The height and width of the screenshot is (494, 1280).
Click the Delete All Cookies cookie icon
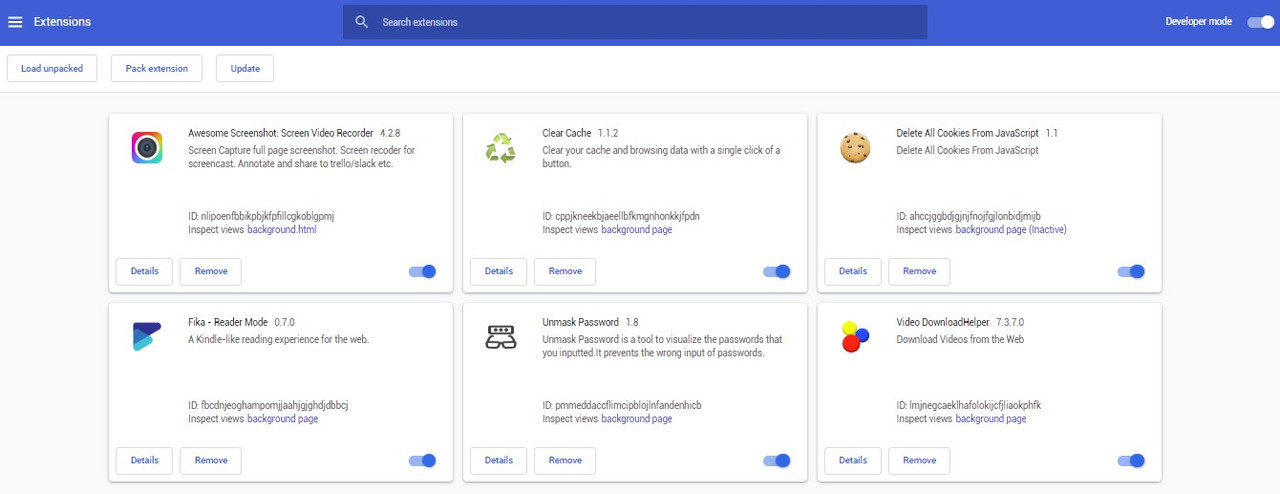click(855, 148)
